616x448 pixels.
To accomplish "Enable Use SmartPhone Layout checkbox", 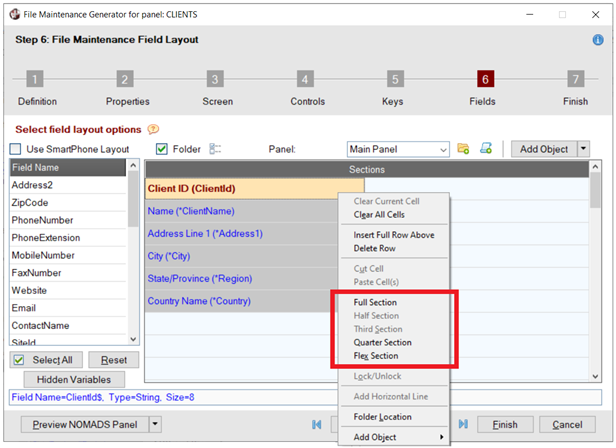I will point(17,150).
